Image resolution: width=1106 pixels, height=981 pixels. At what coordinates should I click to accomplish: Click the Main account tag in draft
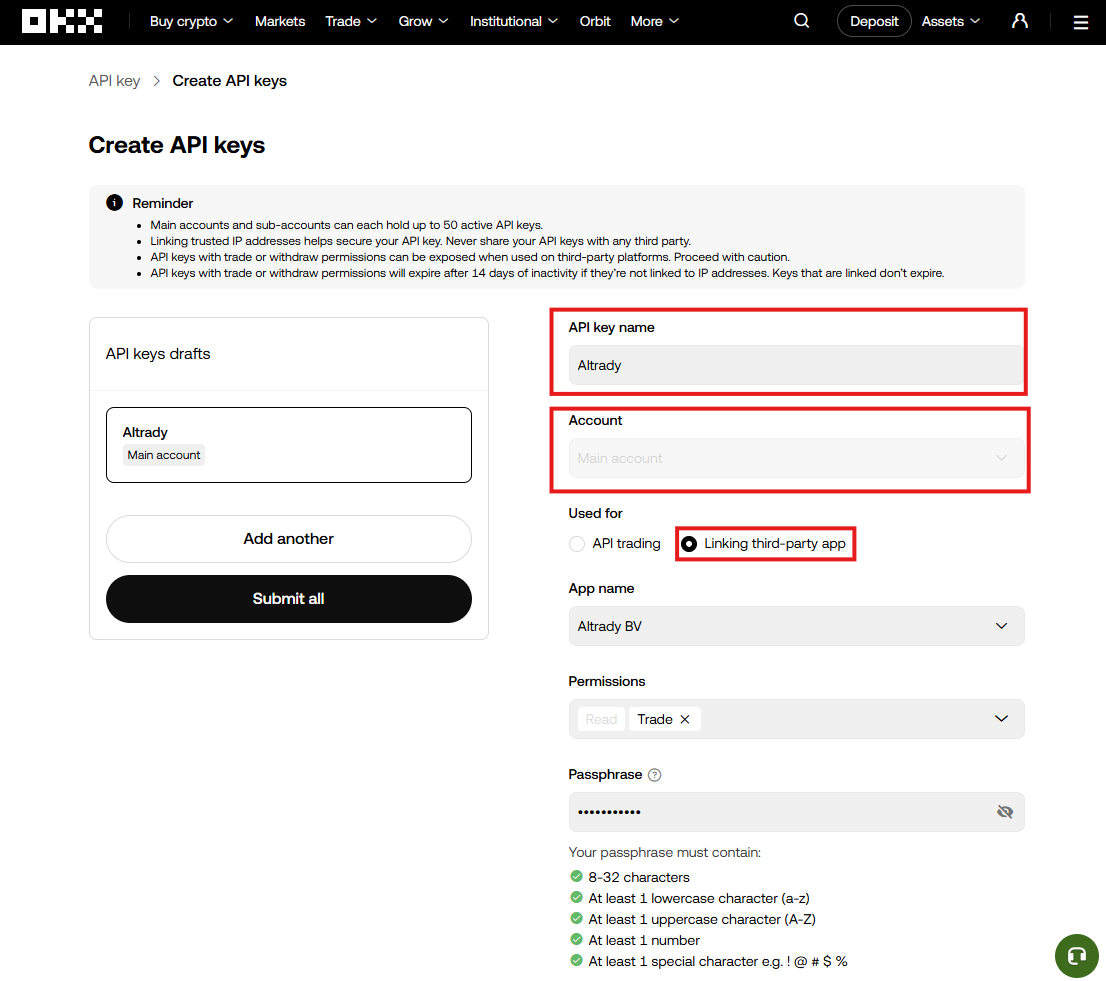click(x=164, y=455)
